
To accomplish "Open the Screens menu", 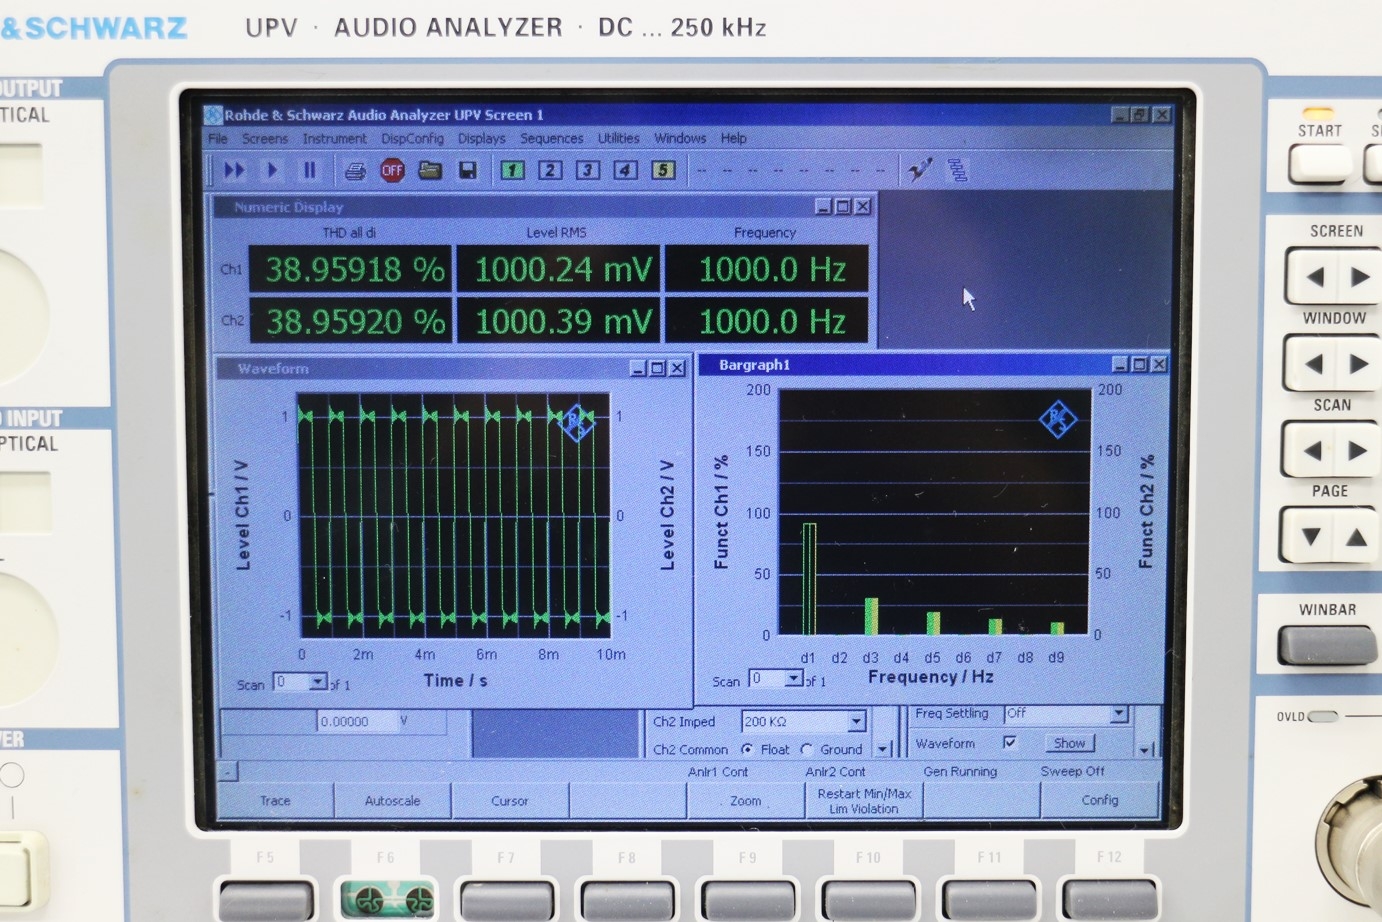I will pos(264,139).
